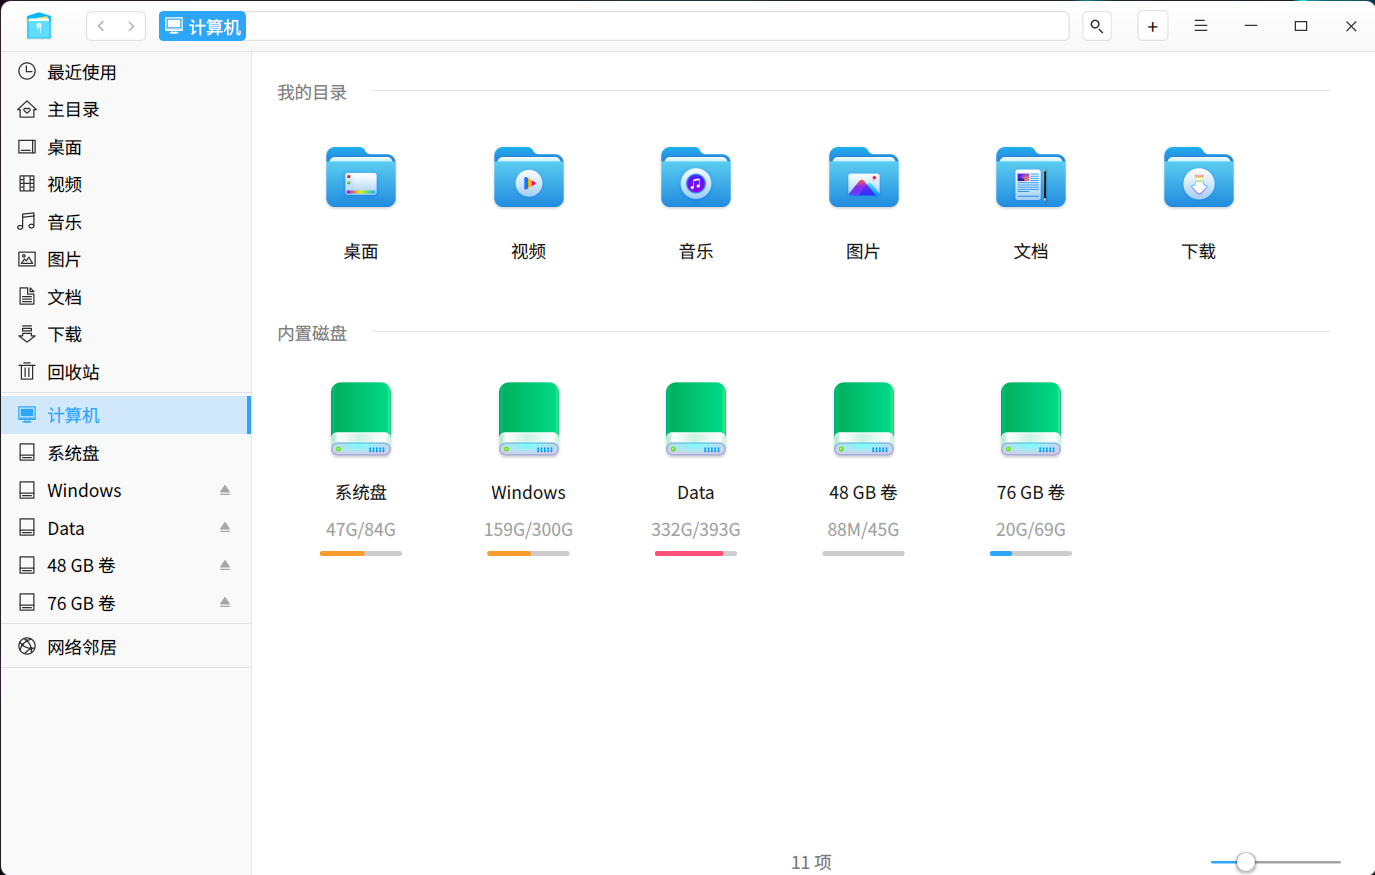
Task: Click the 159G/300G usage text
Action: click(x=529, y=530)
